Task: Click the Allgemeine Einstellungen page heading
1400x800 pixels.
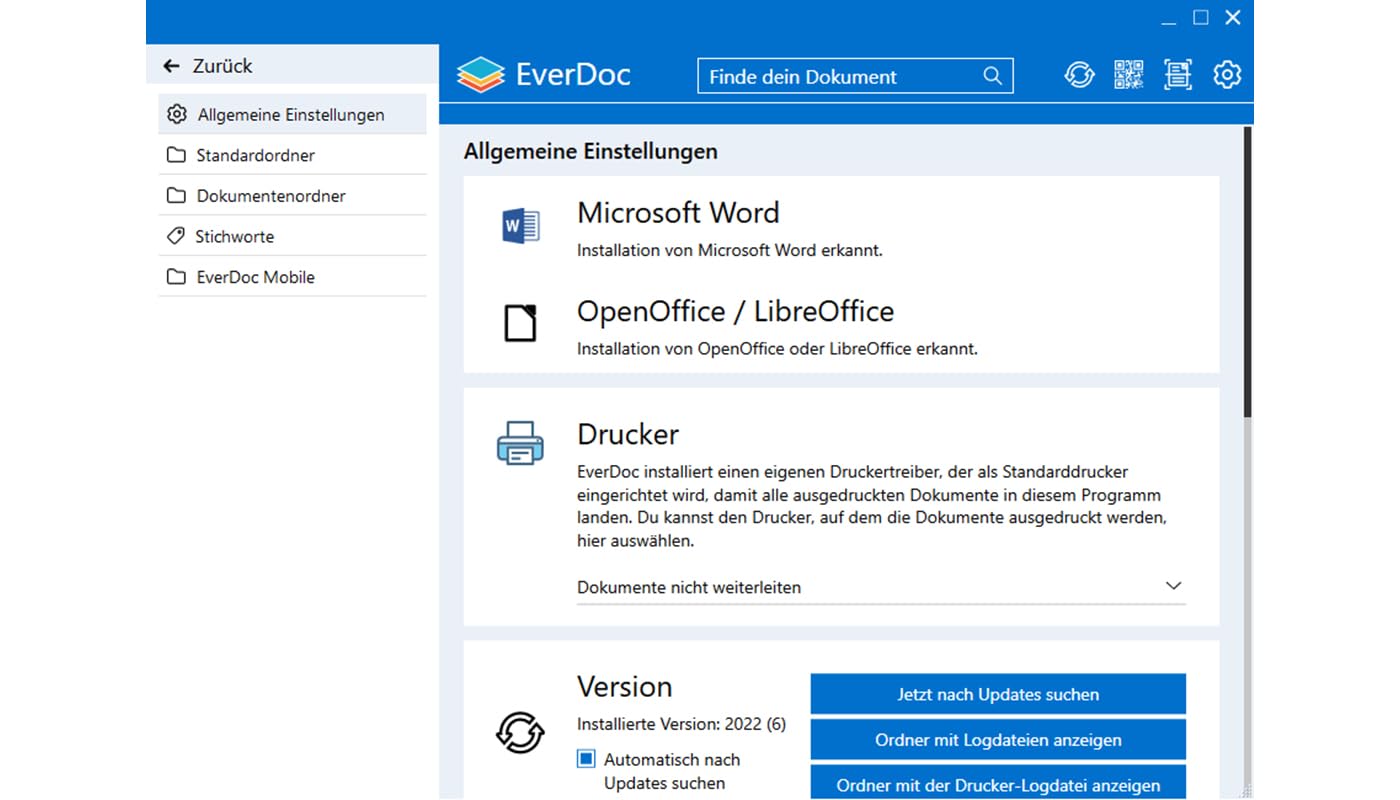Action: pyautogui.click(x=591, y=152)
